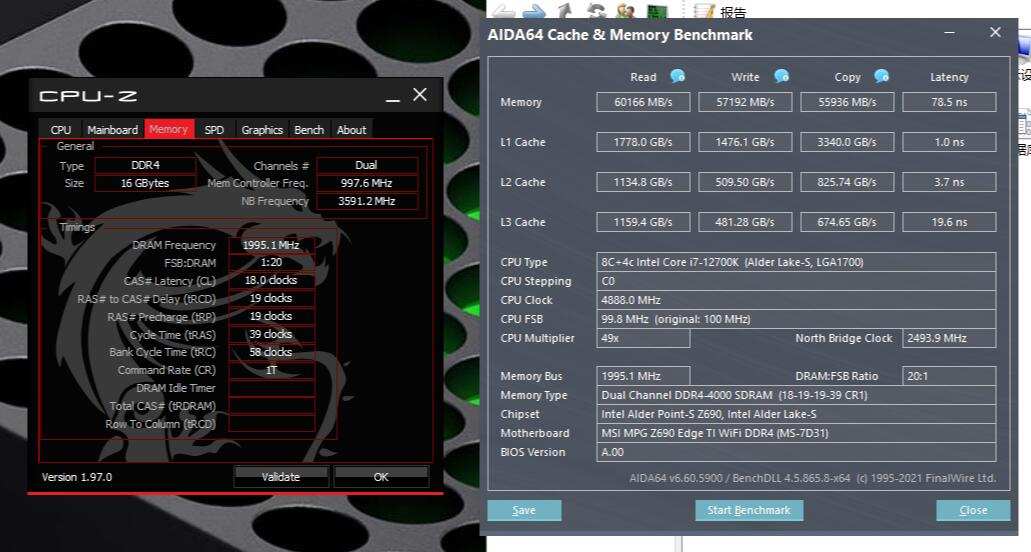Click the L3 Cache Copy value 674.65 GB/s
Screen dimensions: 1031x552
[847, 222]
